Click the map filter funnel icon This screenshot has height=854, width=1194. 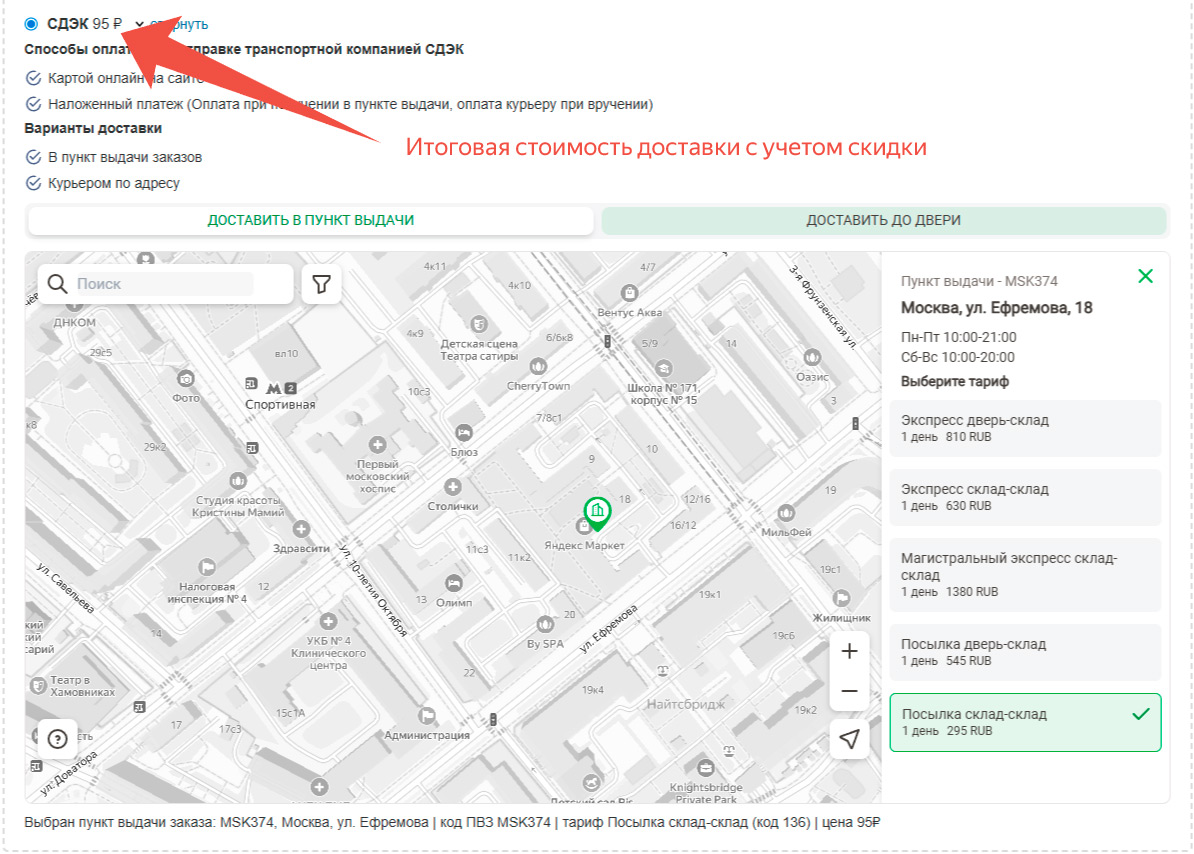point(321,284)
